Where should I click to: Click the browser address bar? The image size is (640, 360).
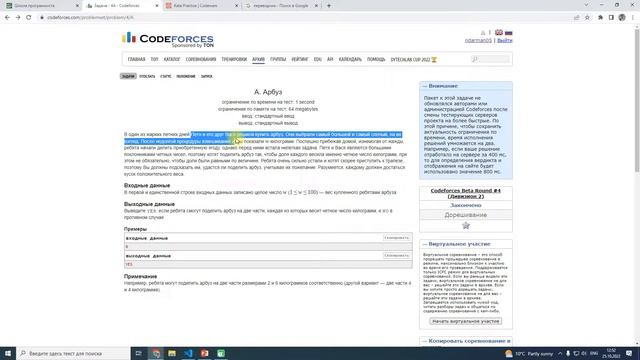pos(304,18)
